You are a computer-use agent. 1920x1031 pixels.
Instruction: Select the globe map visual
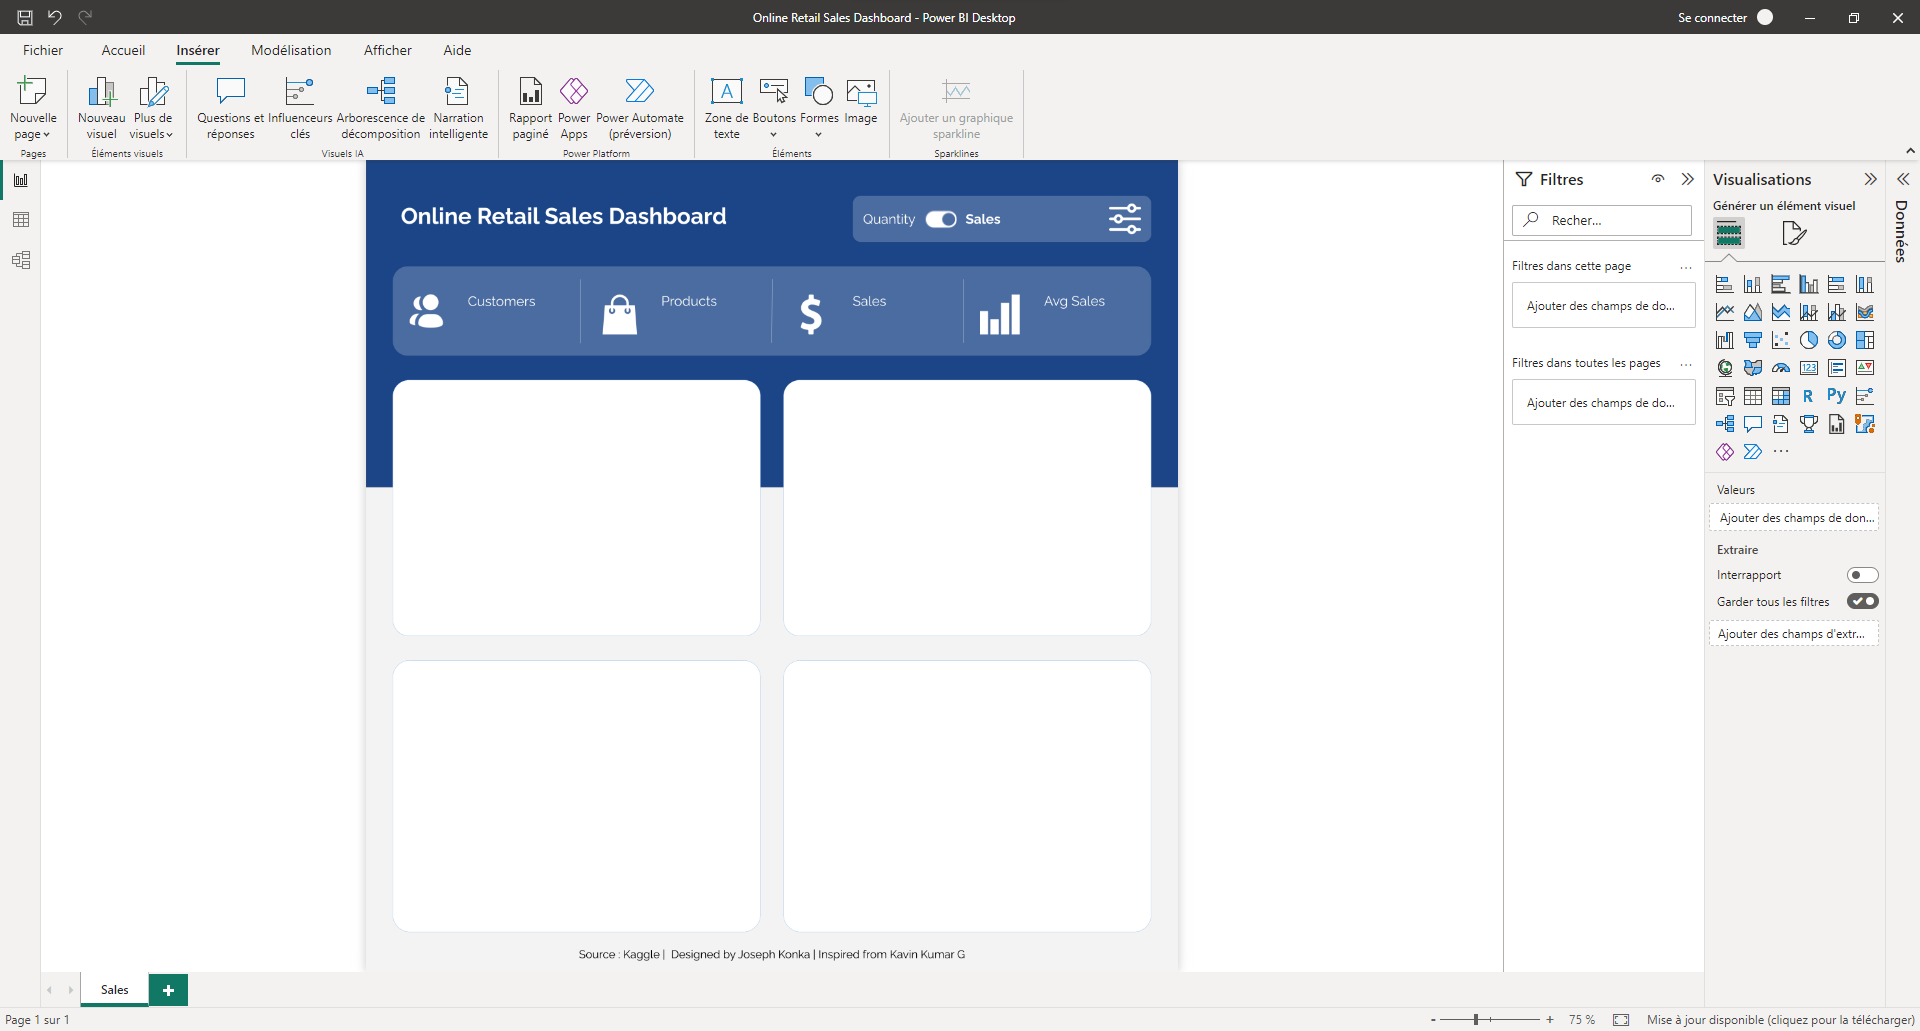1724,369
